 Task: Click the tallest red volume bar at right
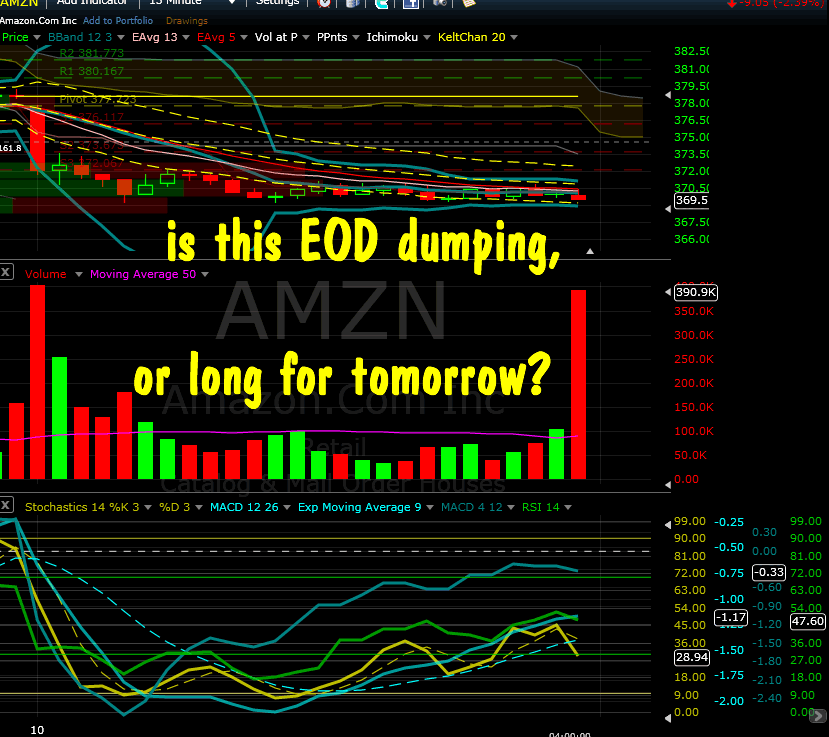click(578, 384)
